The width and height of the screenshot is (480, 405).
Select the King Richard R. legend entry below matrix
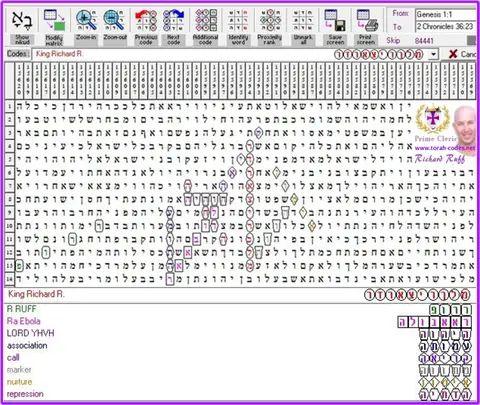pos(36,294)
